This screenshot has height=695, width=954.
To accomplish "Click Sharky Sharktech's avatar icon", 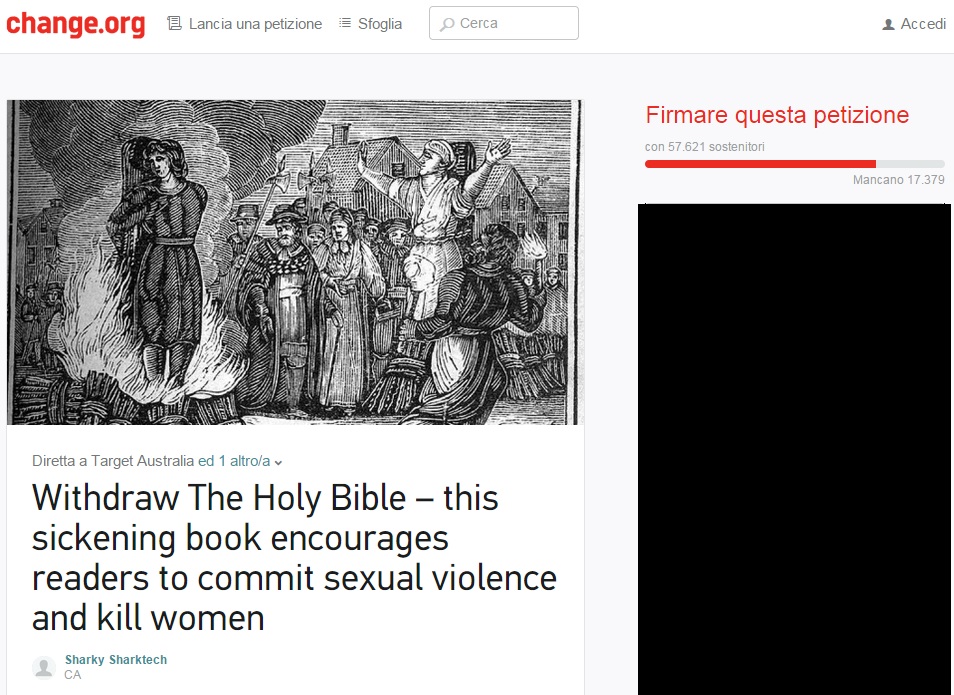I will tap(44, 667).
